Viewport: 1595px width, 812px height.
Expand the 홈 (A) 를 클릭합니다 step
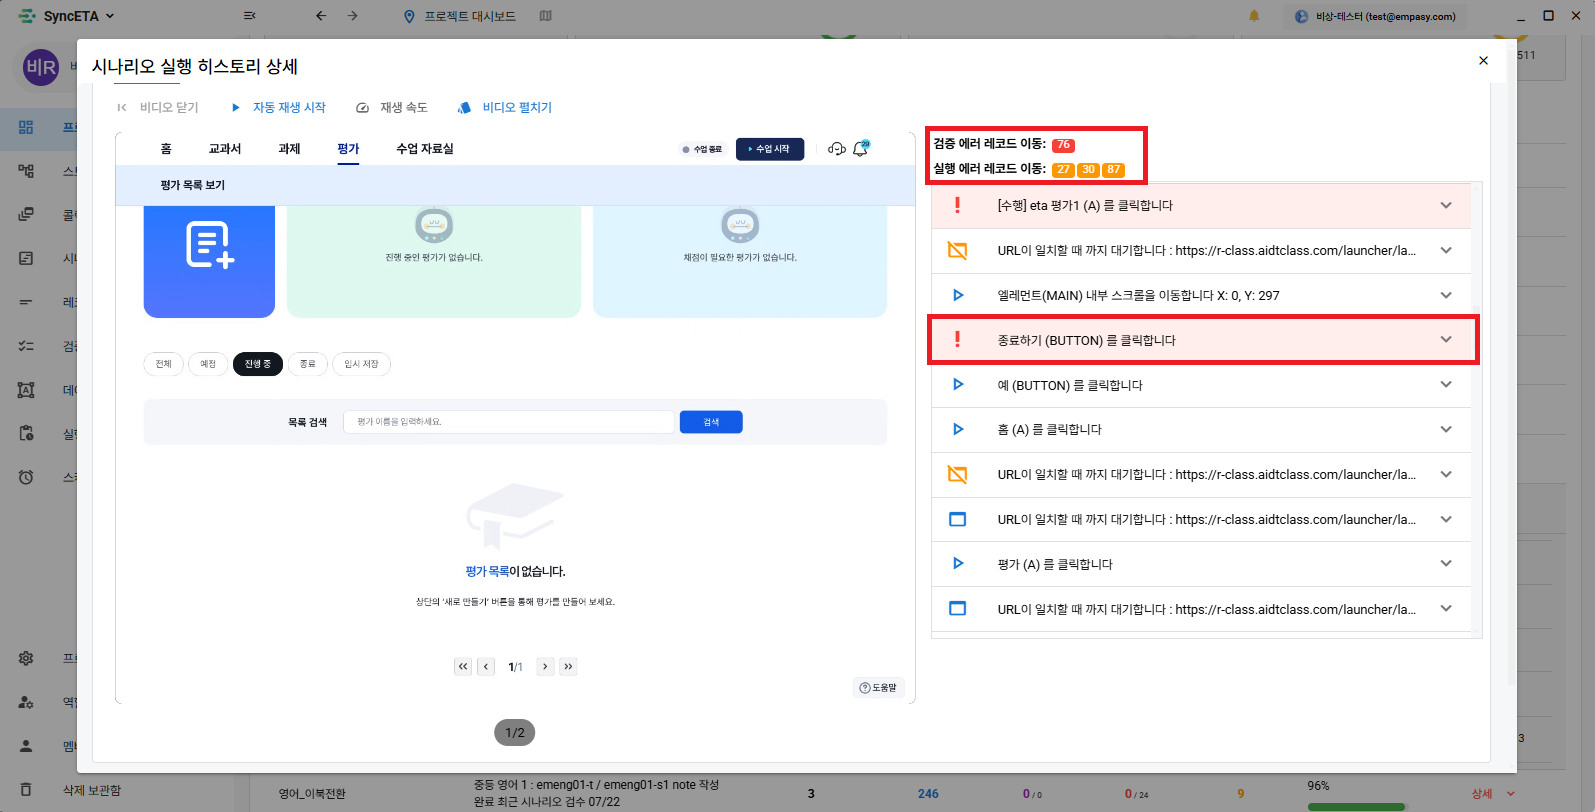coord(1445,430)
